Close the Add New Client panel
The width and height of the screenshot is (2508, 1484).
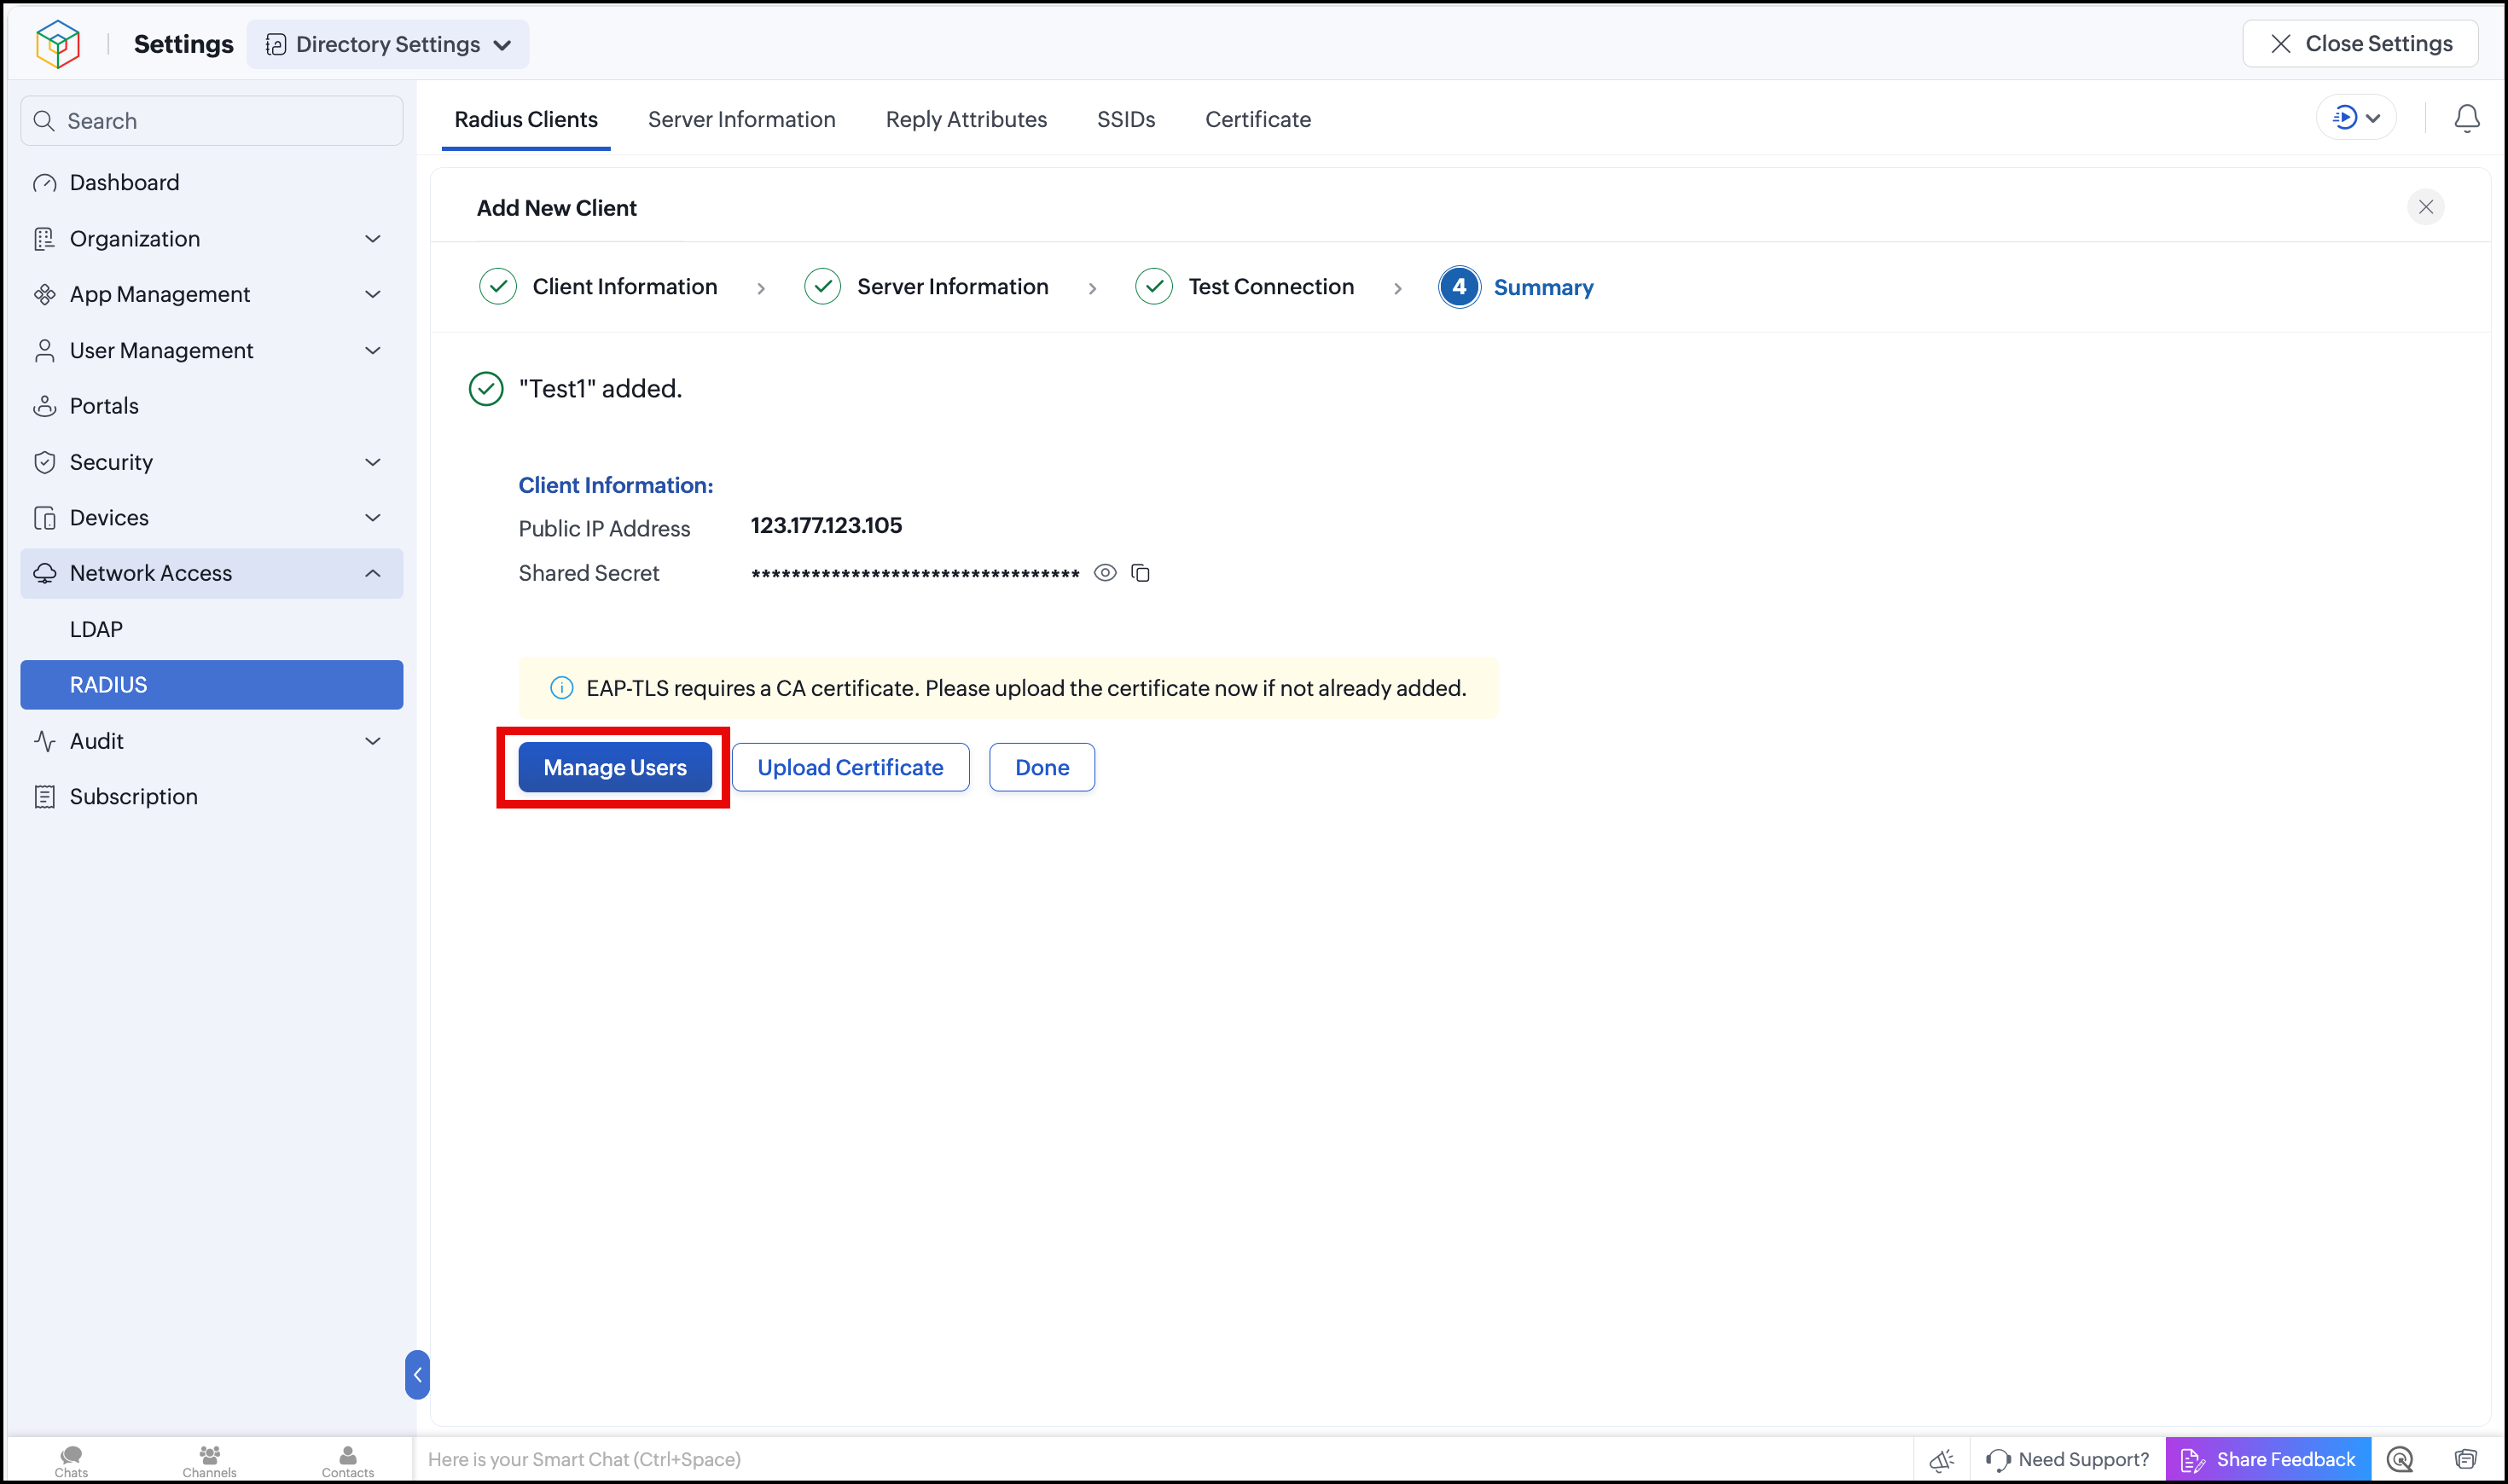[x=2426, y=207]
